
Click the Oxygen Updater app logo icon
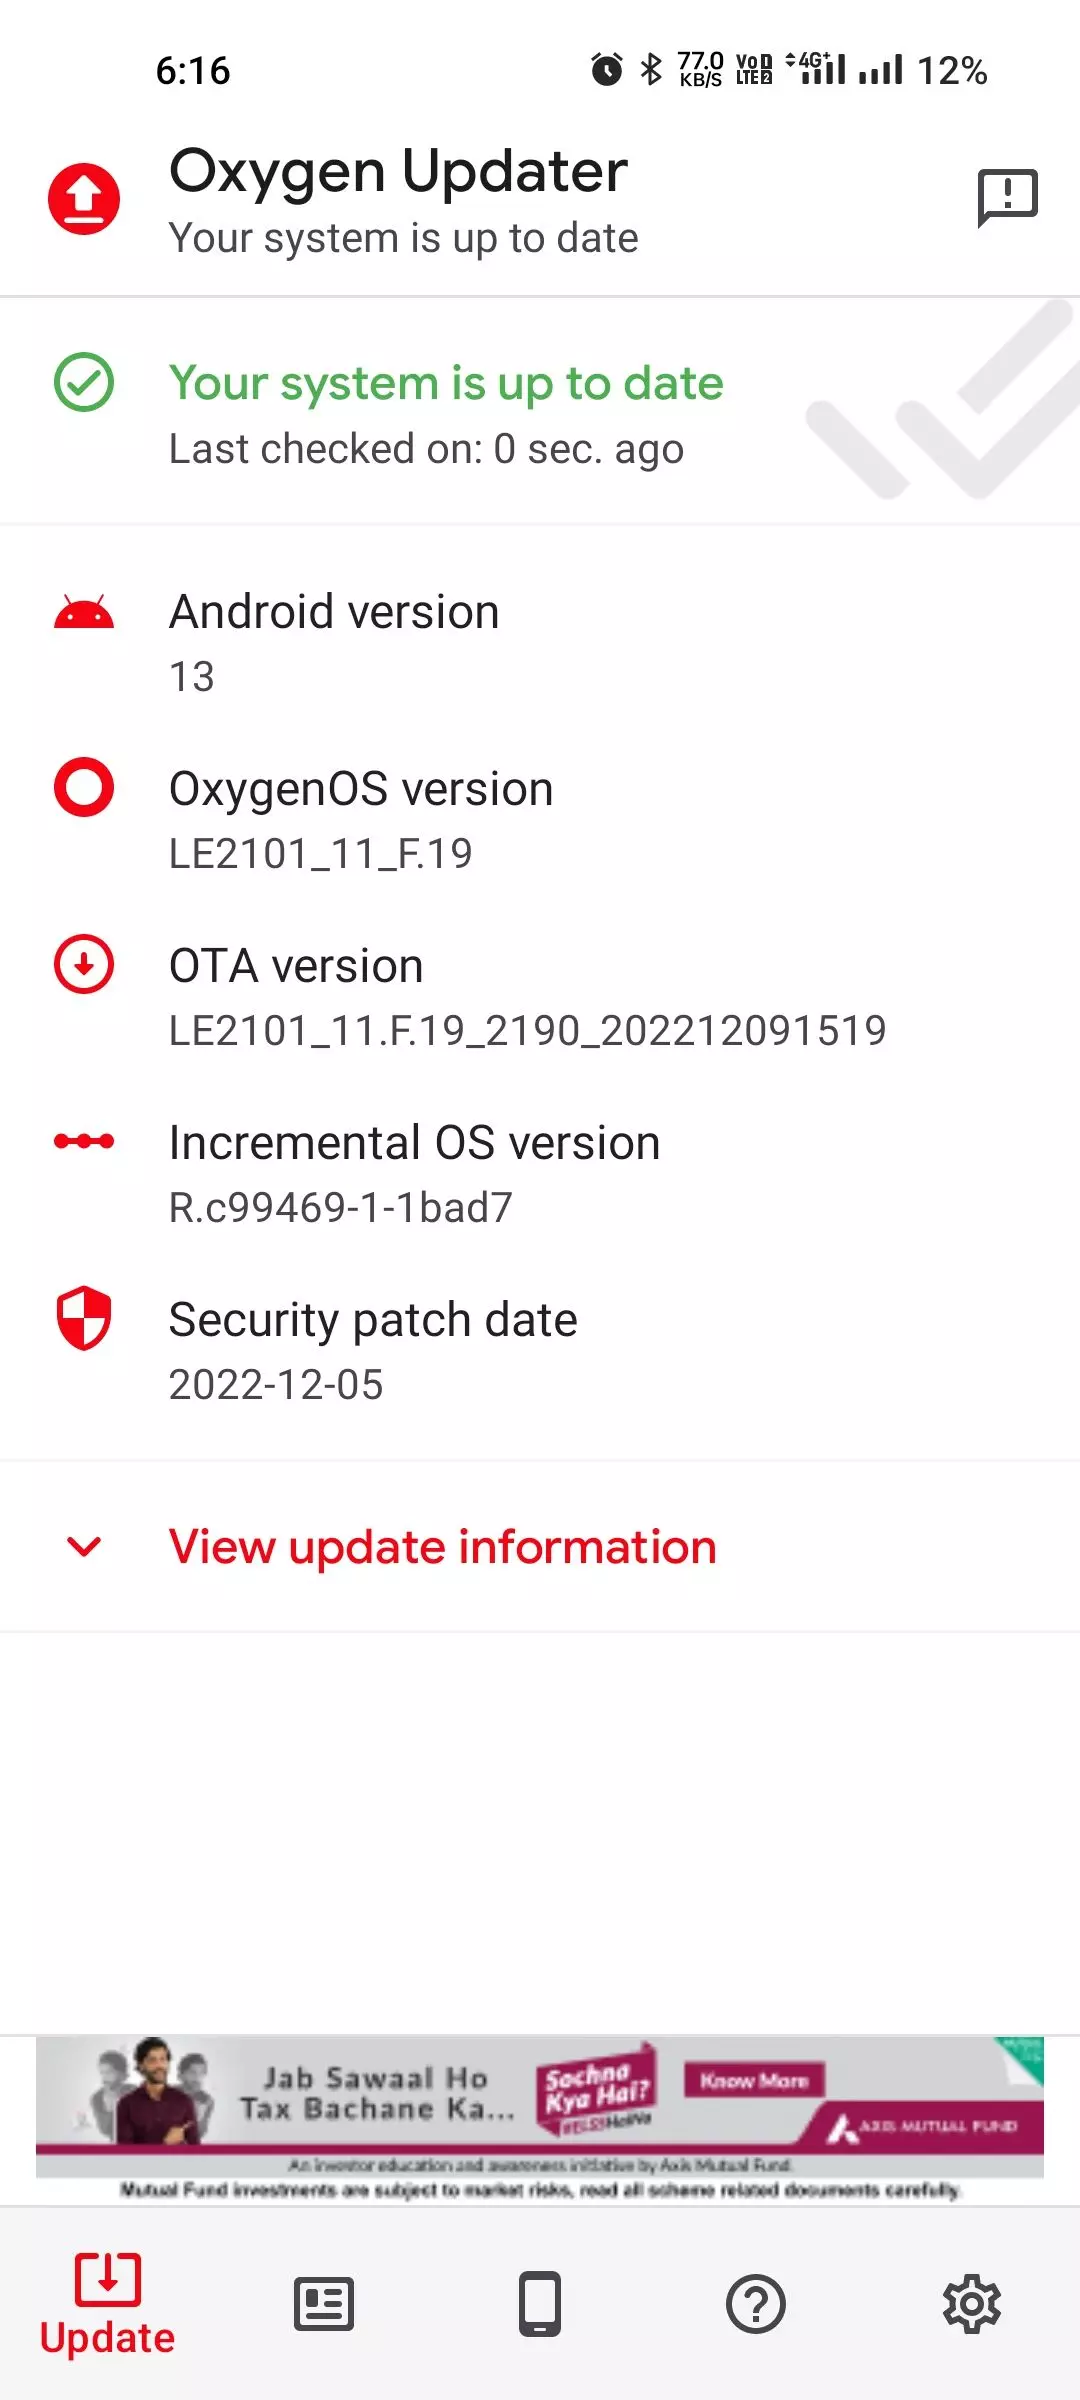click(x=84, y=196)
